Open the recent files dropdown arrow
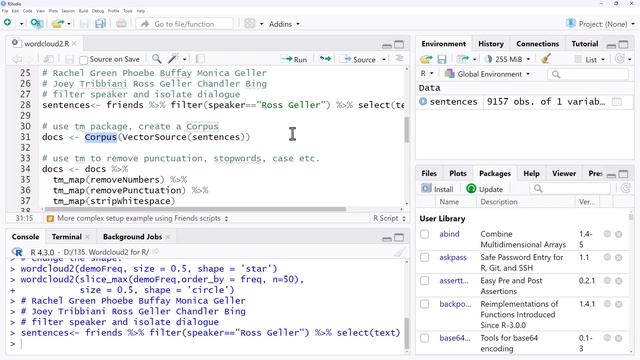The width and height of the screenshot is (640, 360). click(69, 24)
